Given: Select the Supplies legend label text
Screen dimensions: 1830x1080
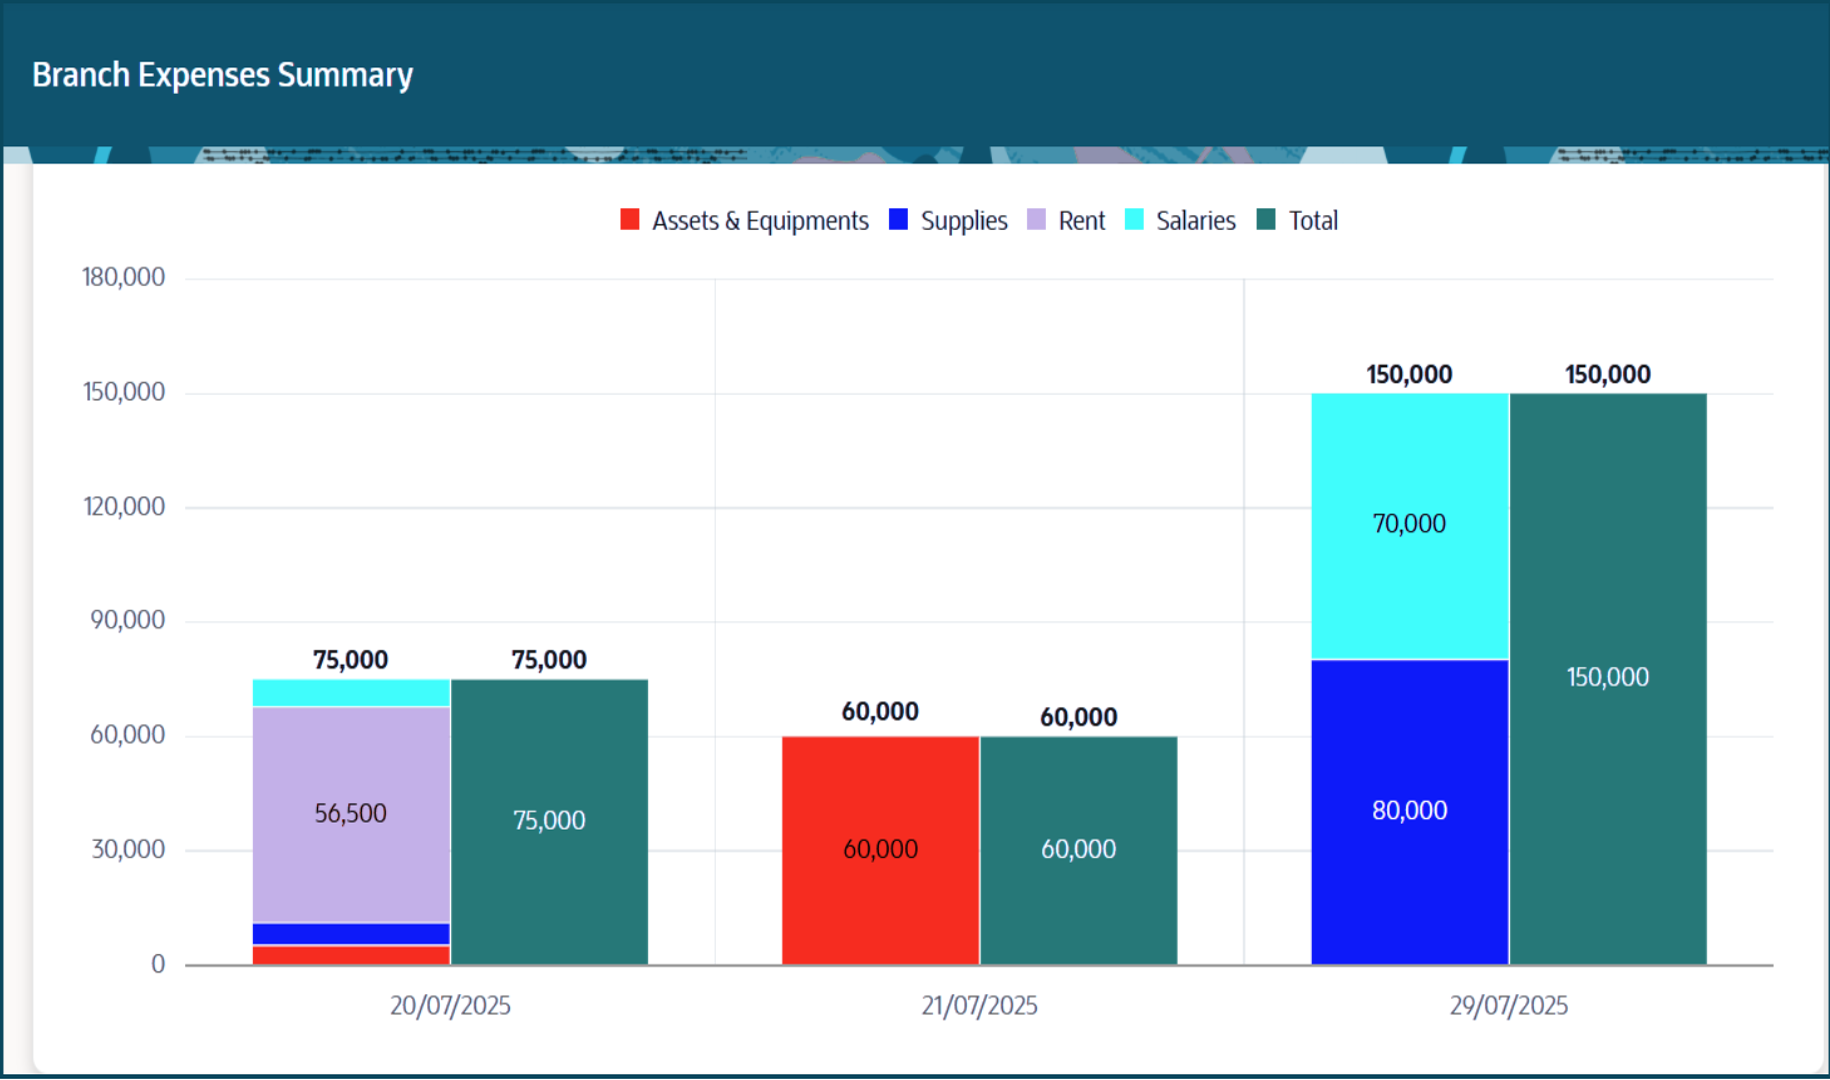Looking at the screenshot, I should (x=964, y=219).
